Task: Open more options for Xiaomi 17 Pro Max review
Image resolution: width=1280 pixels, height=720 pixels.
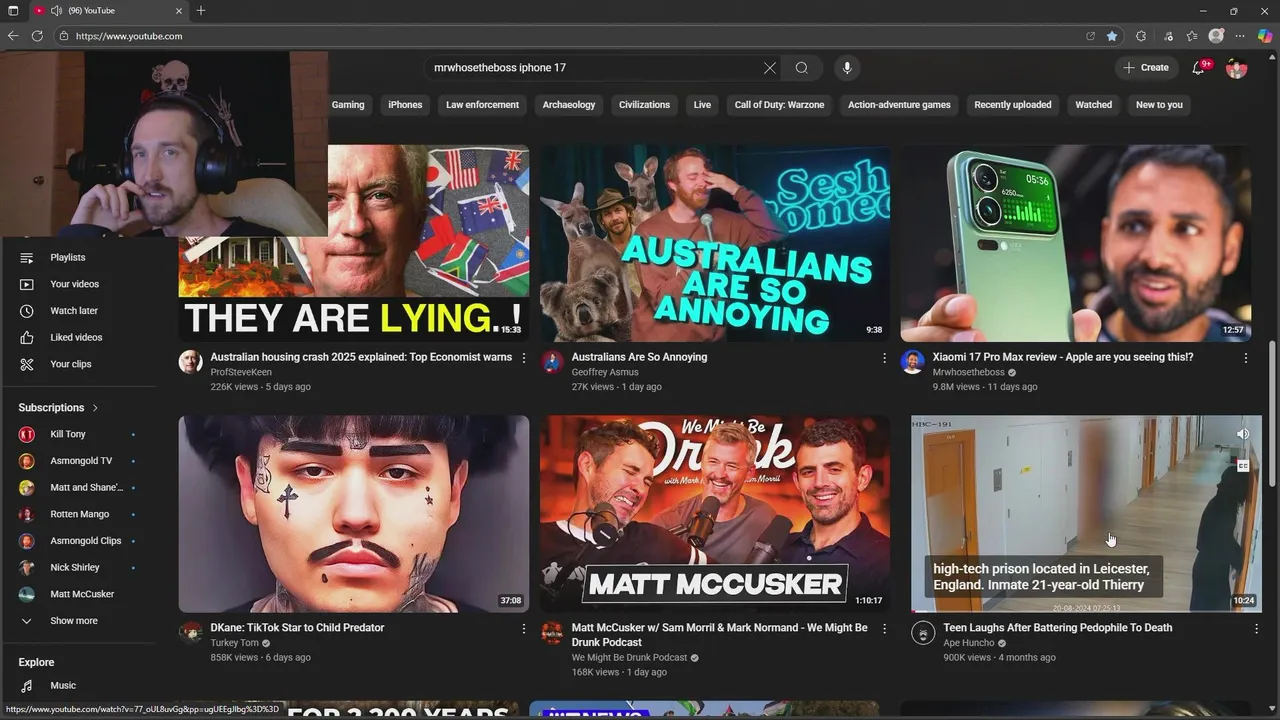Action: pyautogui.click(x=1246, y=358)
